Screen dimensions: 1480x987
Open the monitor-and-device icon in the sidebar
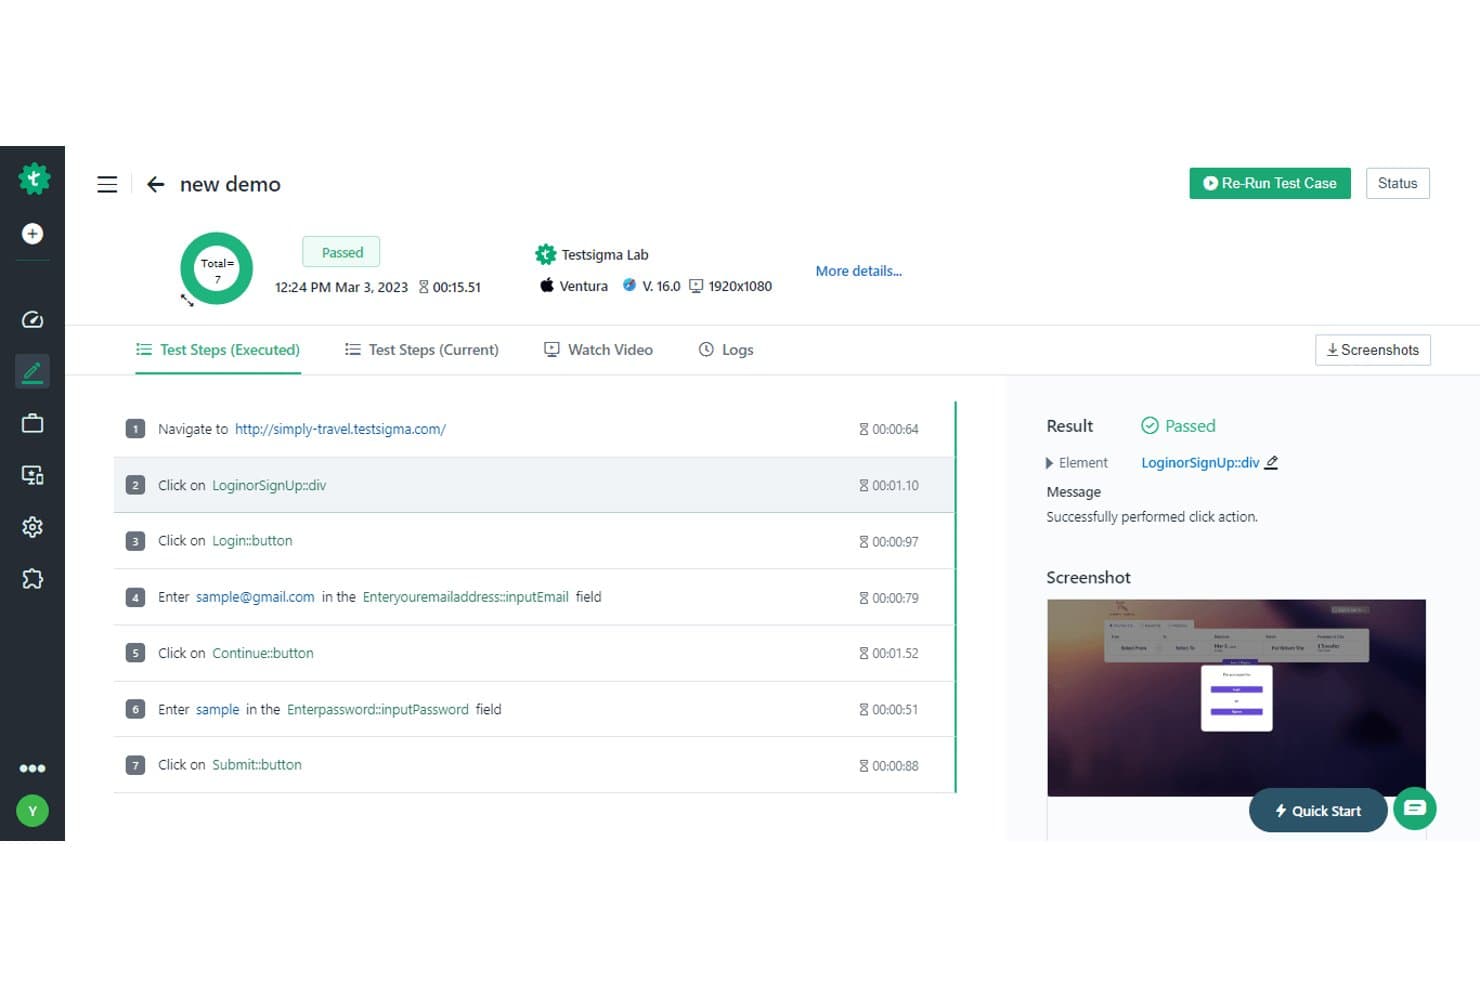coord(33,475)
